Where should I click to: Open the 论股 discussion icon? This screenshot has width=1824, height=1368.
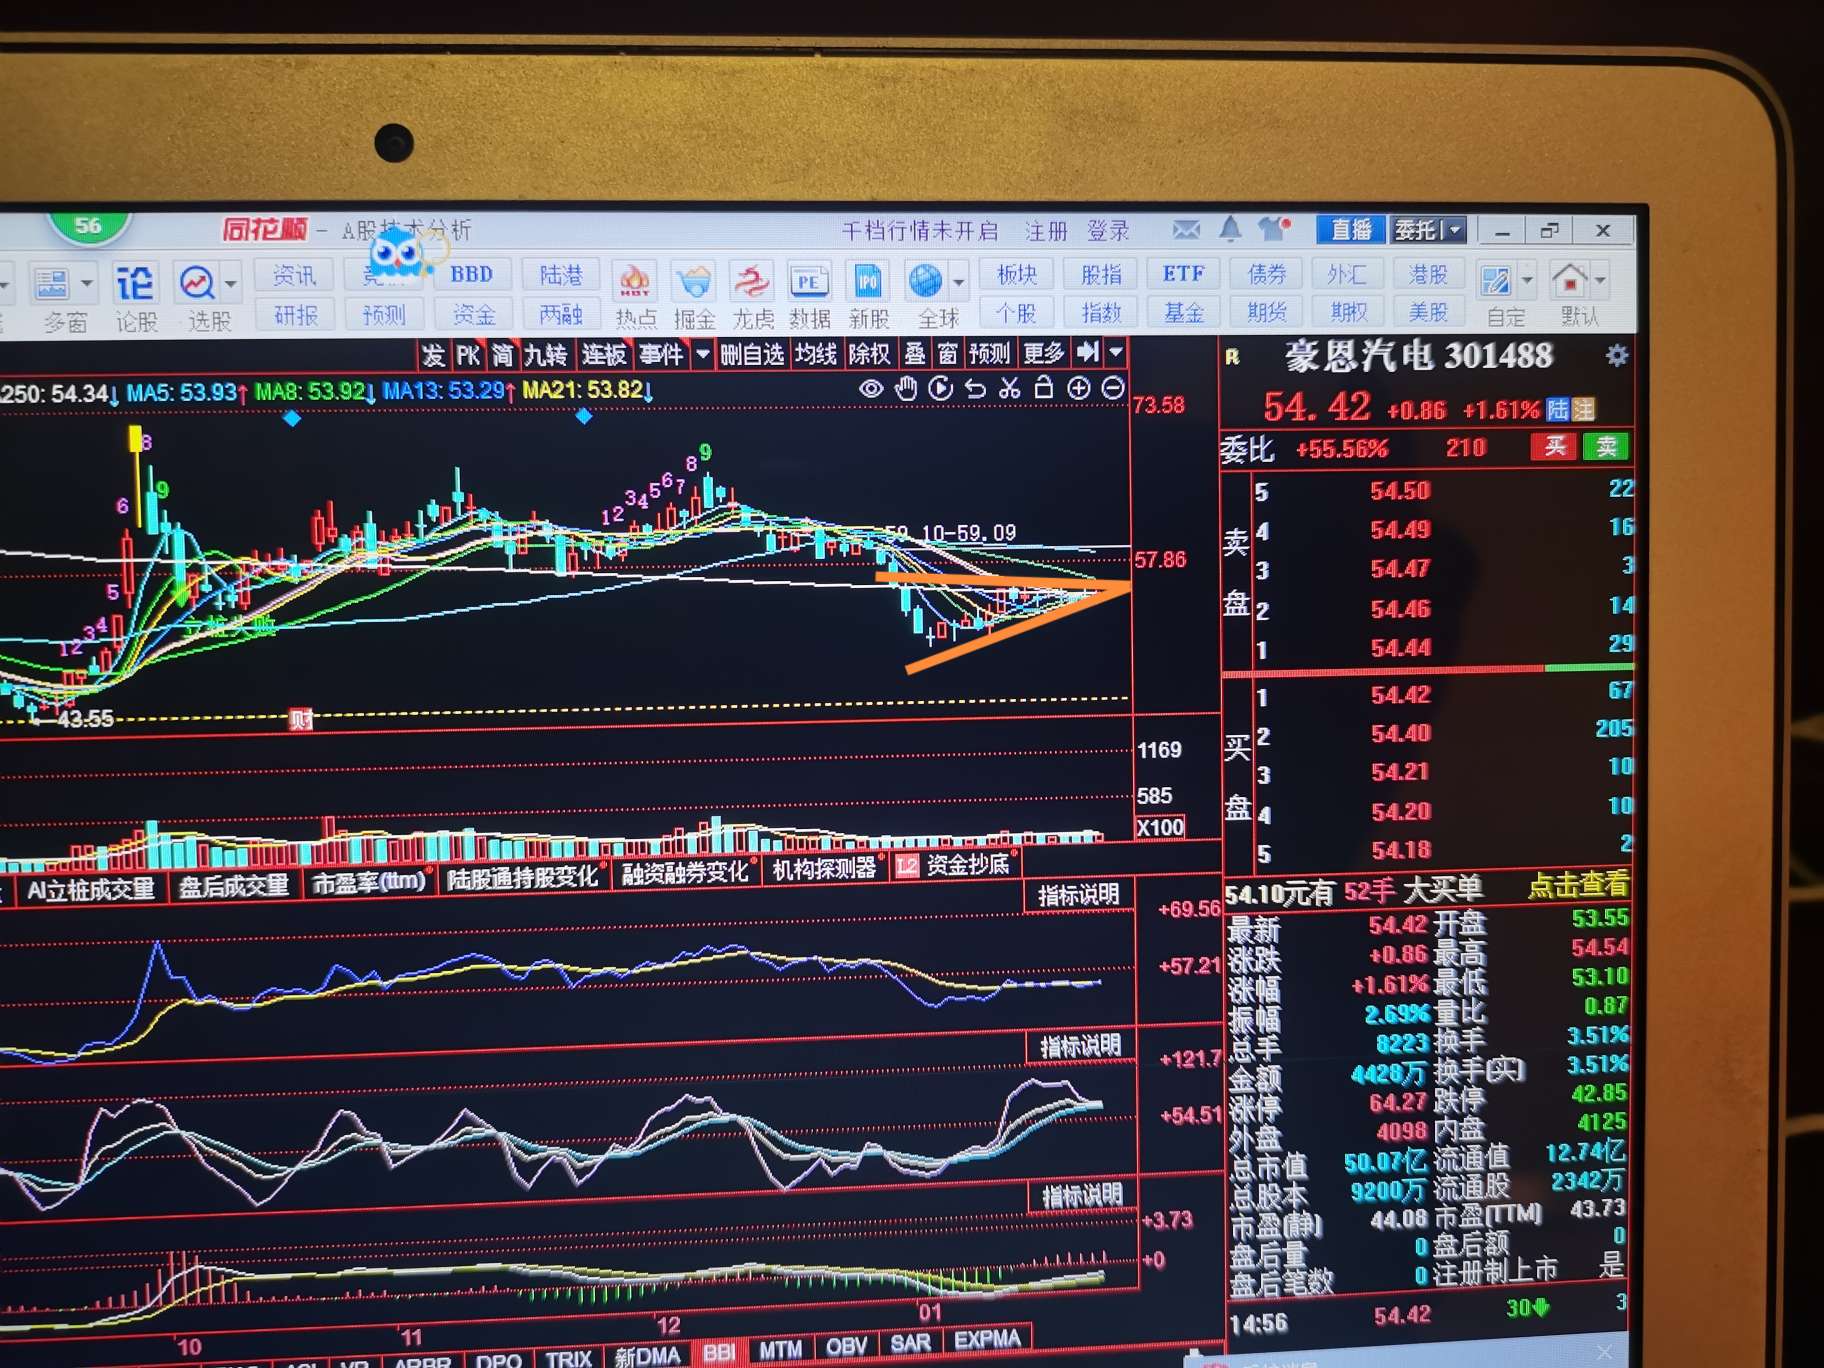(135, 285)
